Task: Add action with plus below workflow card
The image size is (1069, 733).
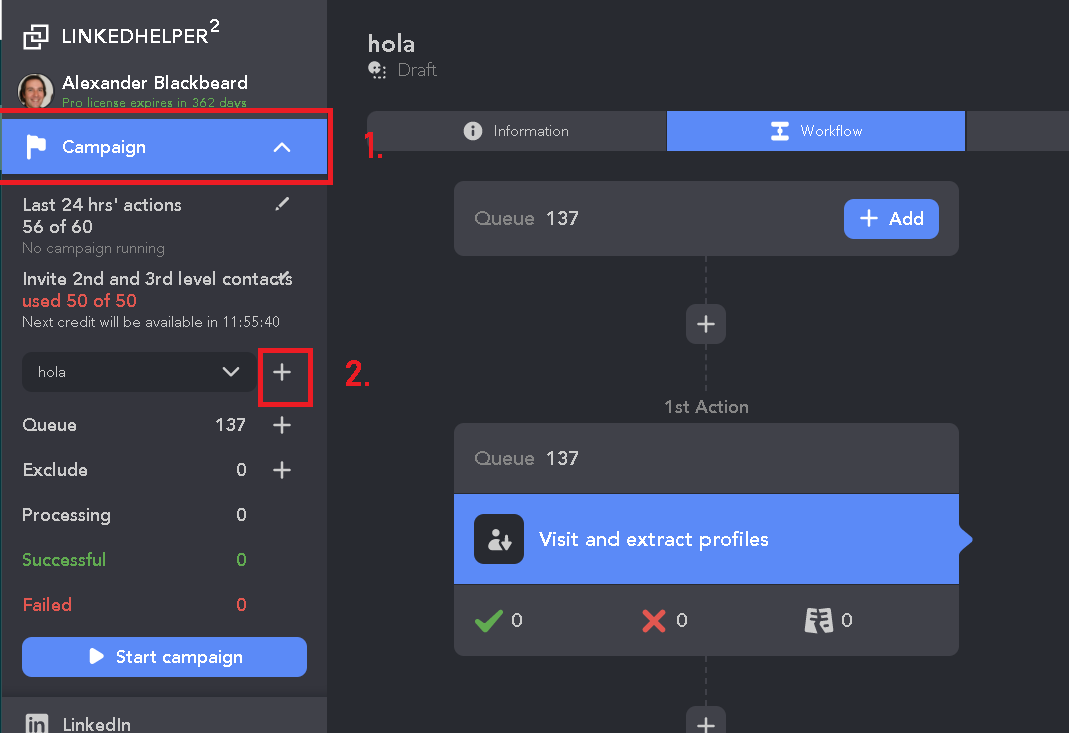Action: click(706, 723)
